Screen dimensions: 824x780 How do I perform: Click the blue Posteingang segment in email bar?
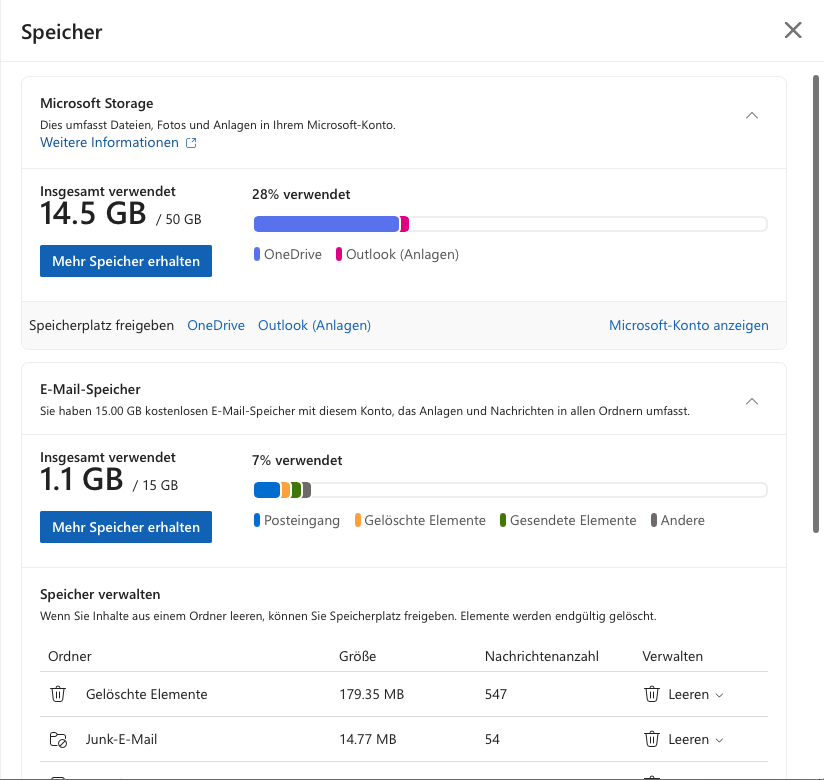point(267,490)
